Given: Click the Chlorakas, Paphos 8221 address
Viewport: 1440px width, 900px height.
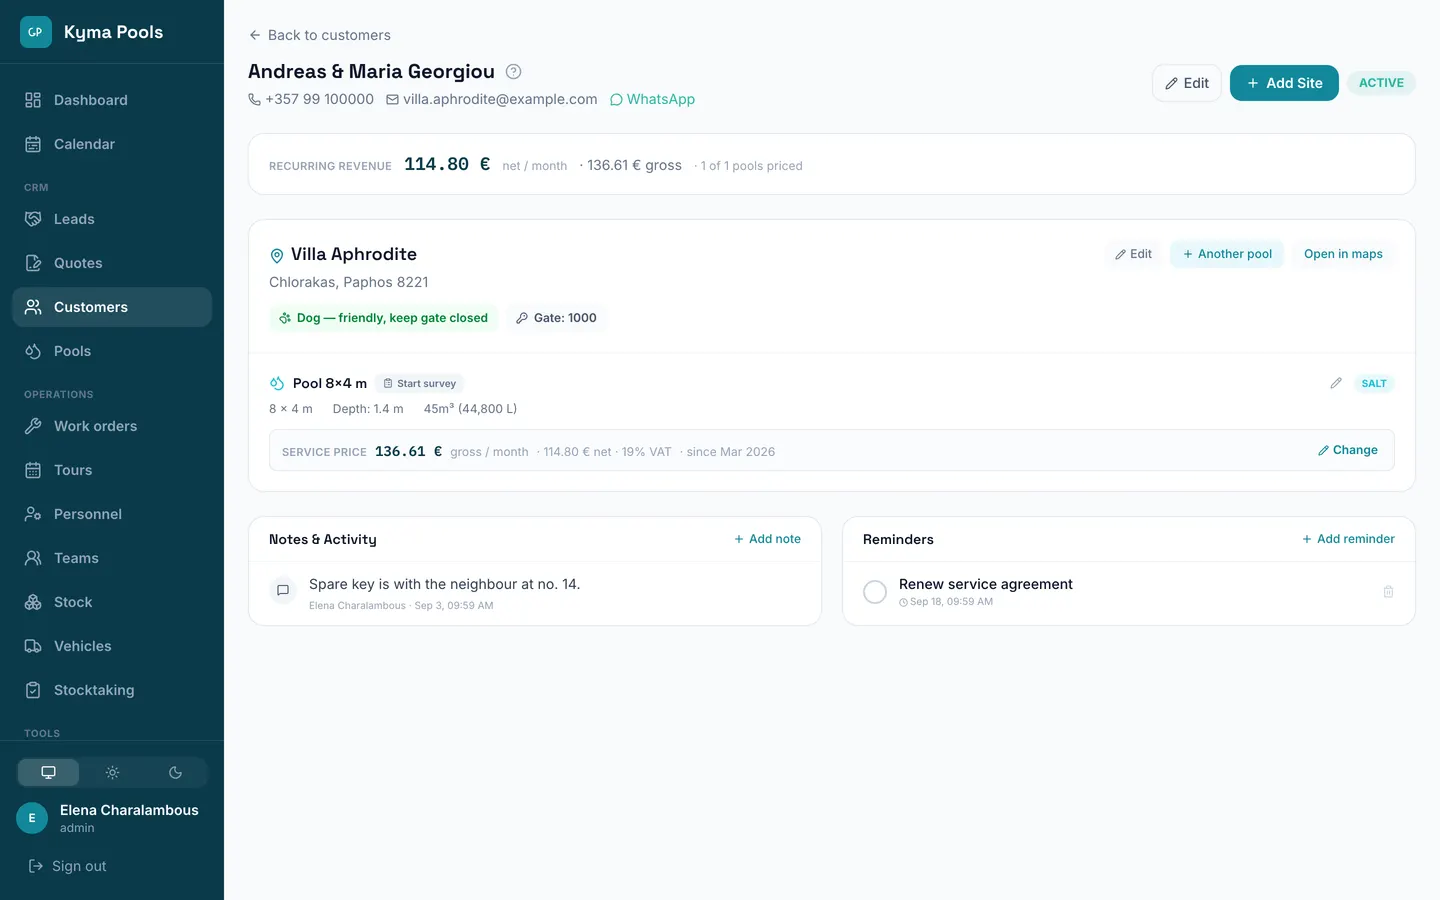Looking at the screenshot, I should (x=349, y=282).
